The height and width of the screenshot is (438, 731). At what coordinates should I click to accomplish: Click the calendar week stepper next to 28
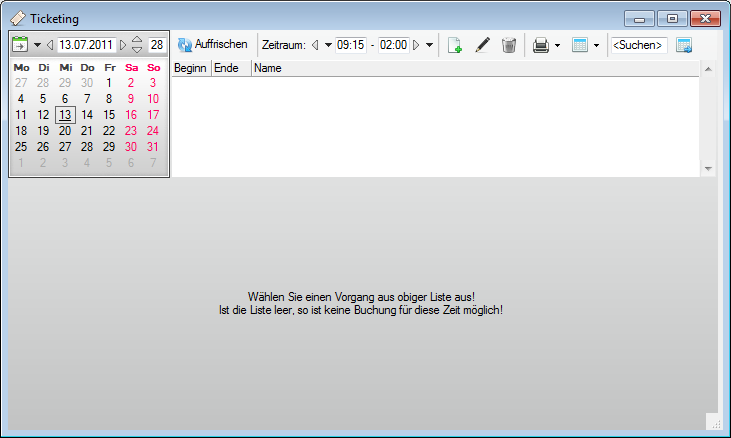click(138, 45)
